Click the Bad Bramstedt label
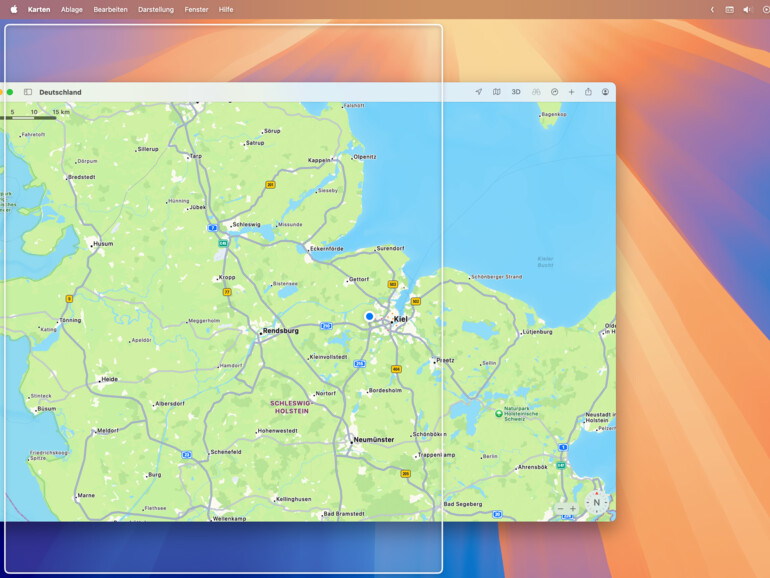Image resolution: width=770 pixels, height=578 pixels. pyautogui.click(x=344, y=514)
